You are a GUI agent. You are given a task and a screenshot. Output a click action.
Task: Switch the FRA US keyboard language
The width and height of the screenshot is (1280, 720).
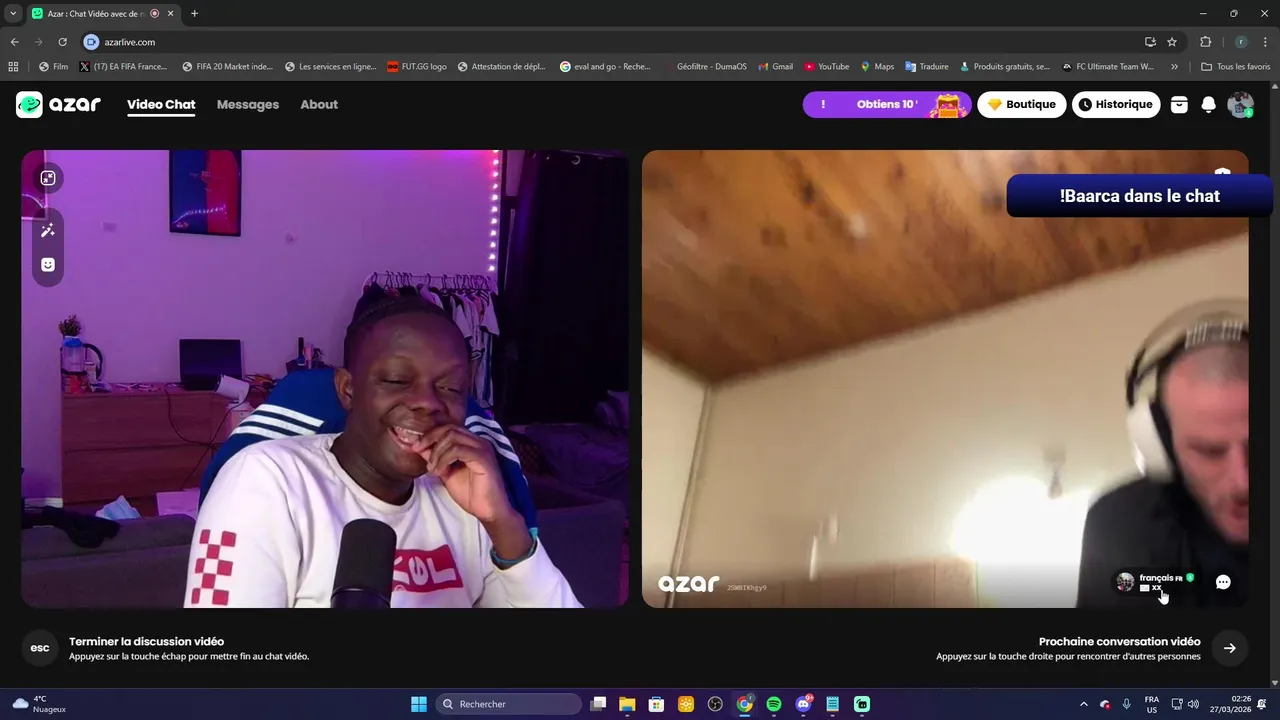(1151, 704)
